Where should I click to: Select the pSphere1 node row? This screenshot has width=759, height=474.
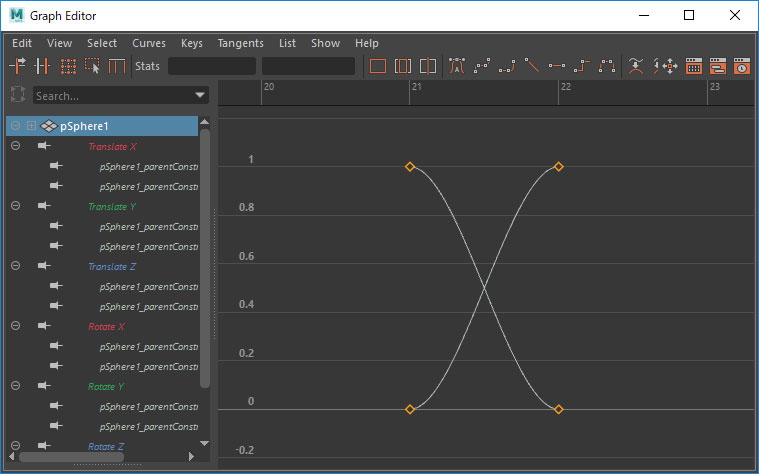tap(102, 126)
